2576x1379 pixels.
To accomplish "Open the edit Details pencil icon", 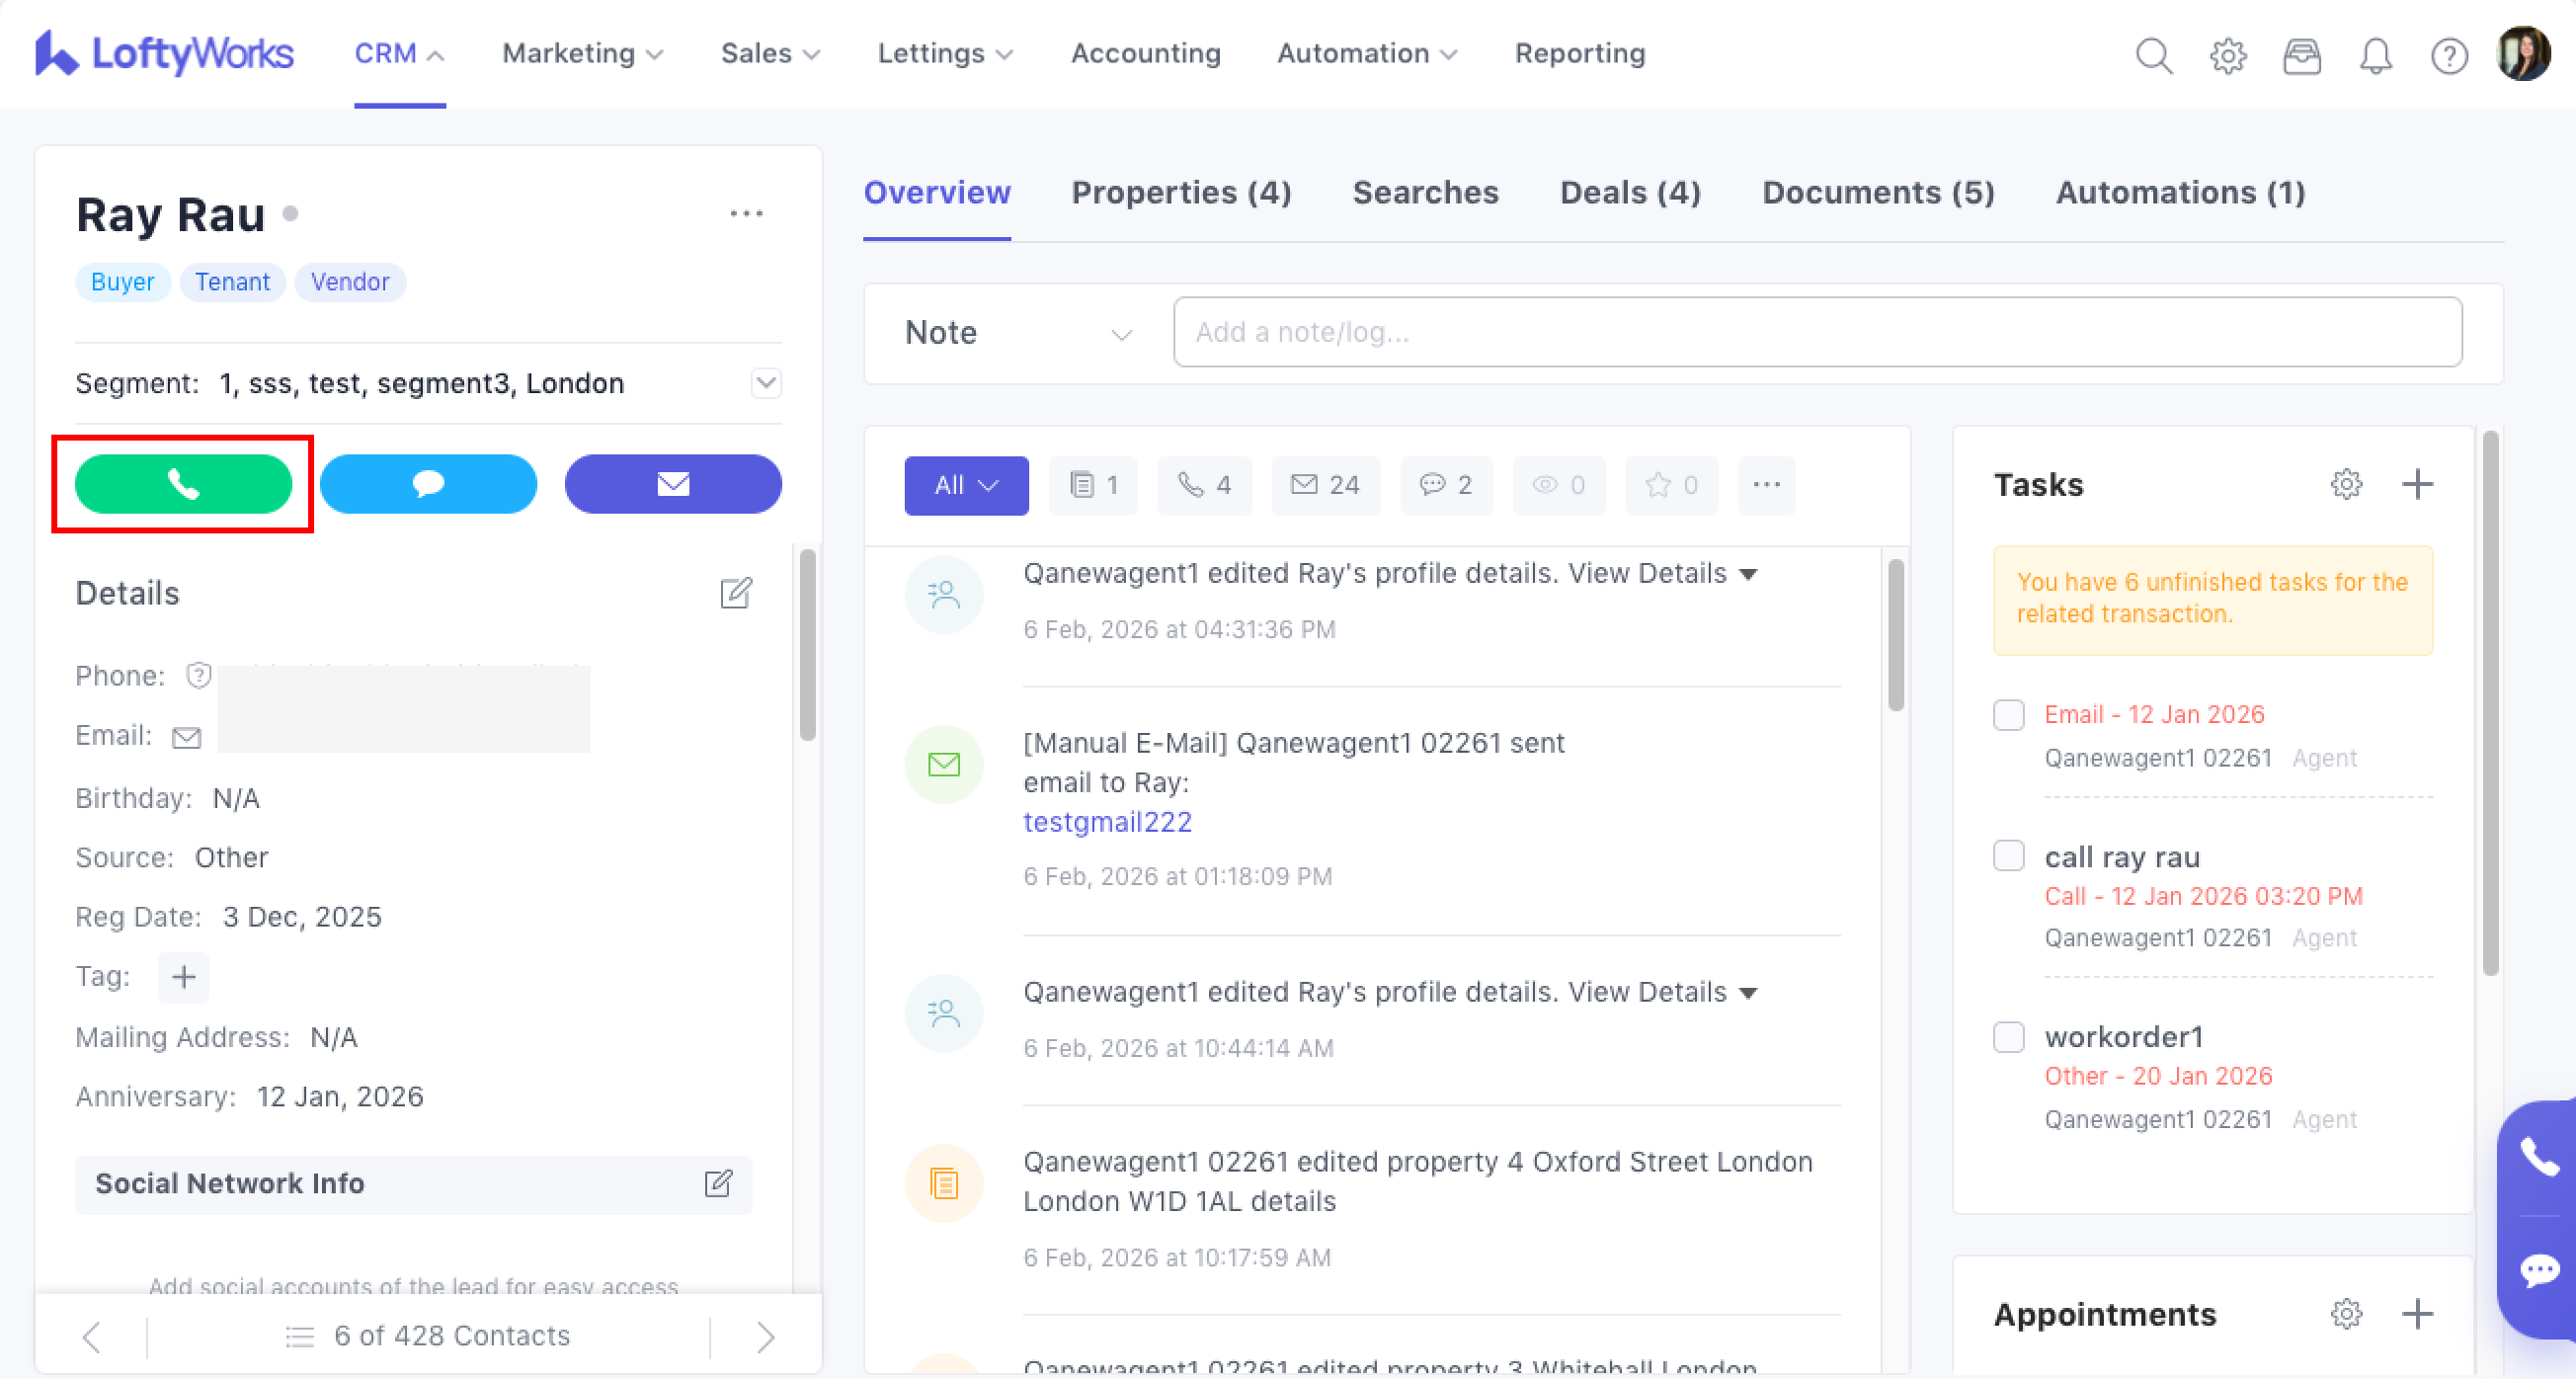I will click(x=736, y=593).
